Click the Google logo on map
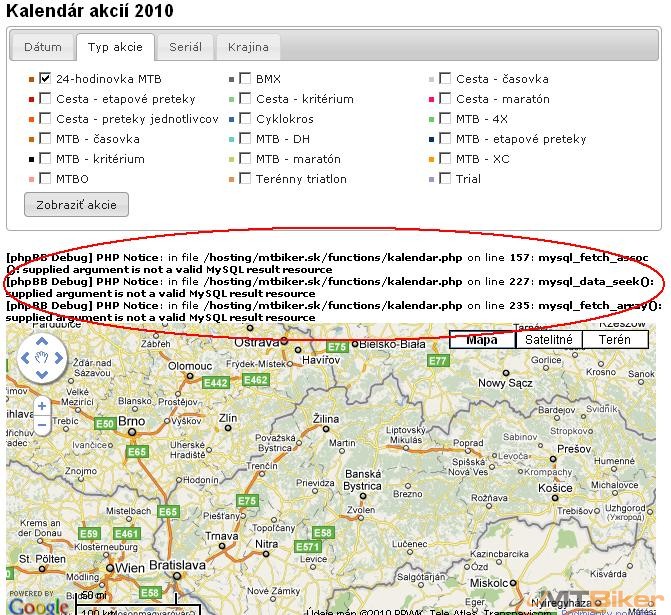Image resolution: width=671 pixels, height=615 pixels. coord(40,604)
